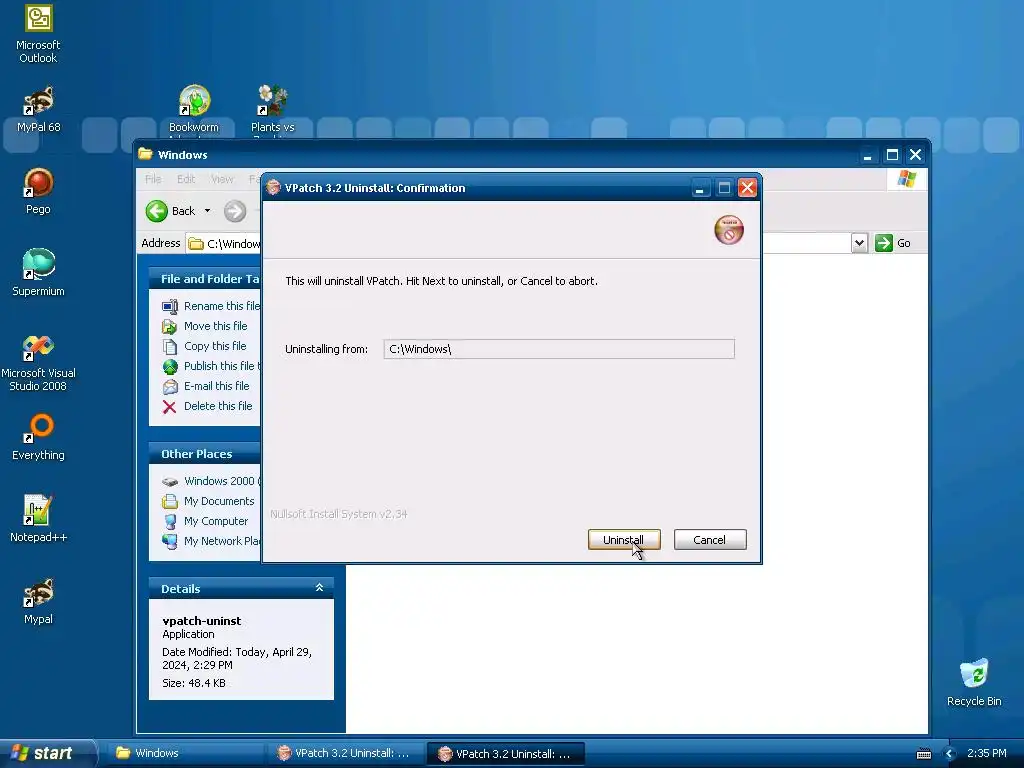
Task: Click the Other Places panel header
Action: tap(204, 454)
